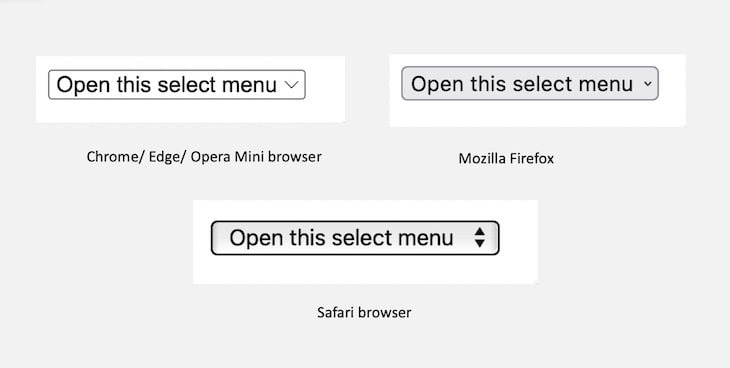Click the "Mozilla Firefox" caption
The height and width of the screenshot is (368, 730).
tap(506, 159)
